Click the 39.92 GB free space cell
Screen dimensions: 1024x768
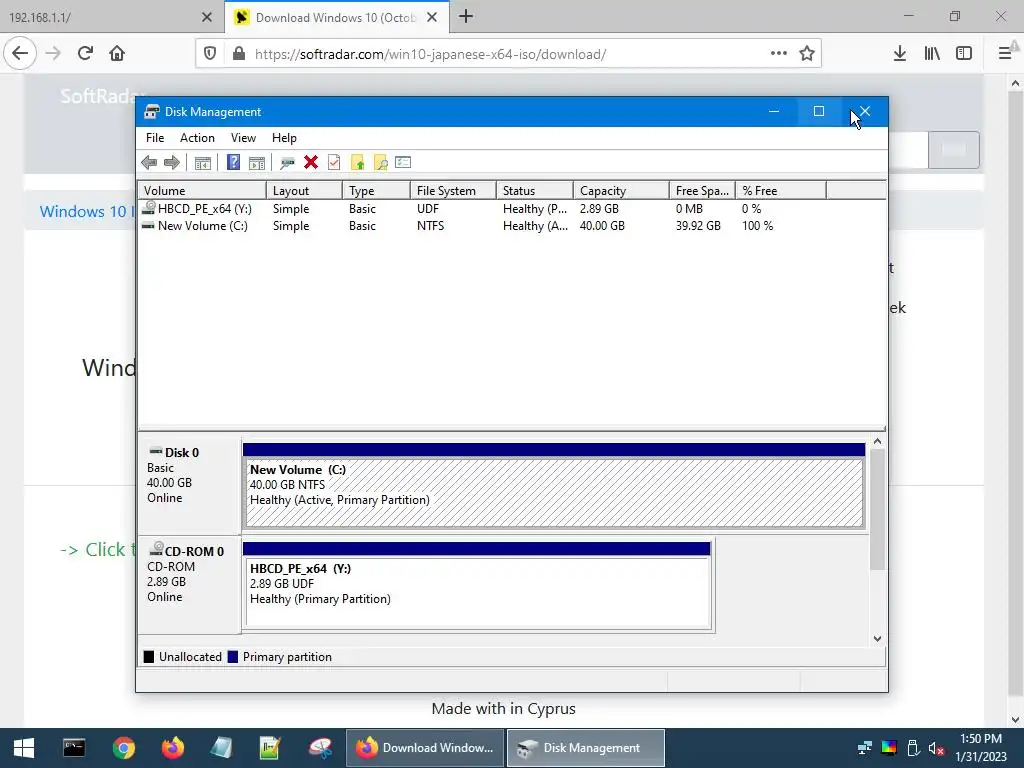tap(698, 225)
